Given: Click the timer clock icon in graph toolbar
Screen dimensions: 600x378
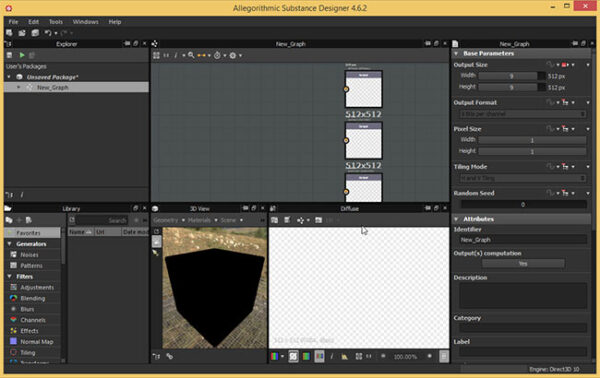Looking at the screenshot, I should click(x=217, y=55).
